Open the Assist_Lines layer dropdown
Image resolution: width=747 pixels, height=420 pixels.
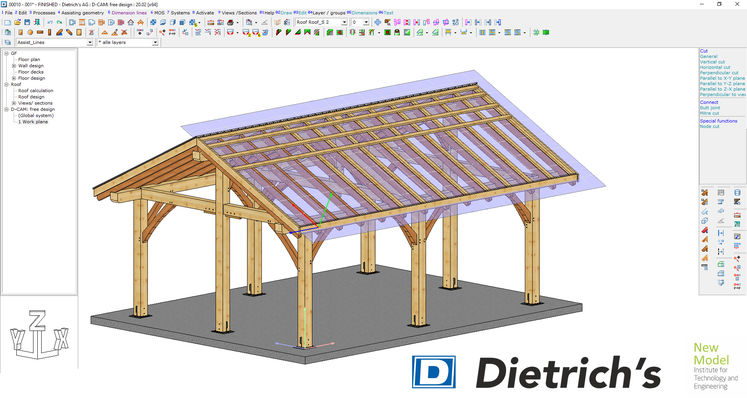tap(90, 44)
